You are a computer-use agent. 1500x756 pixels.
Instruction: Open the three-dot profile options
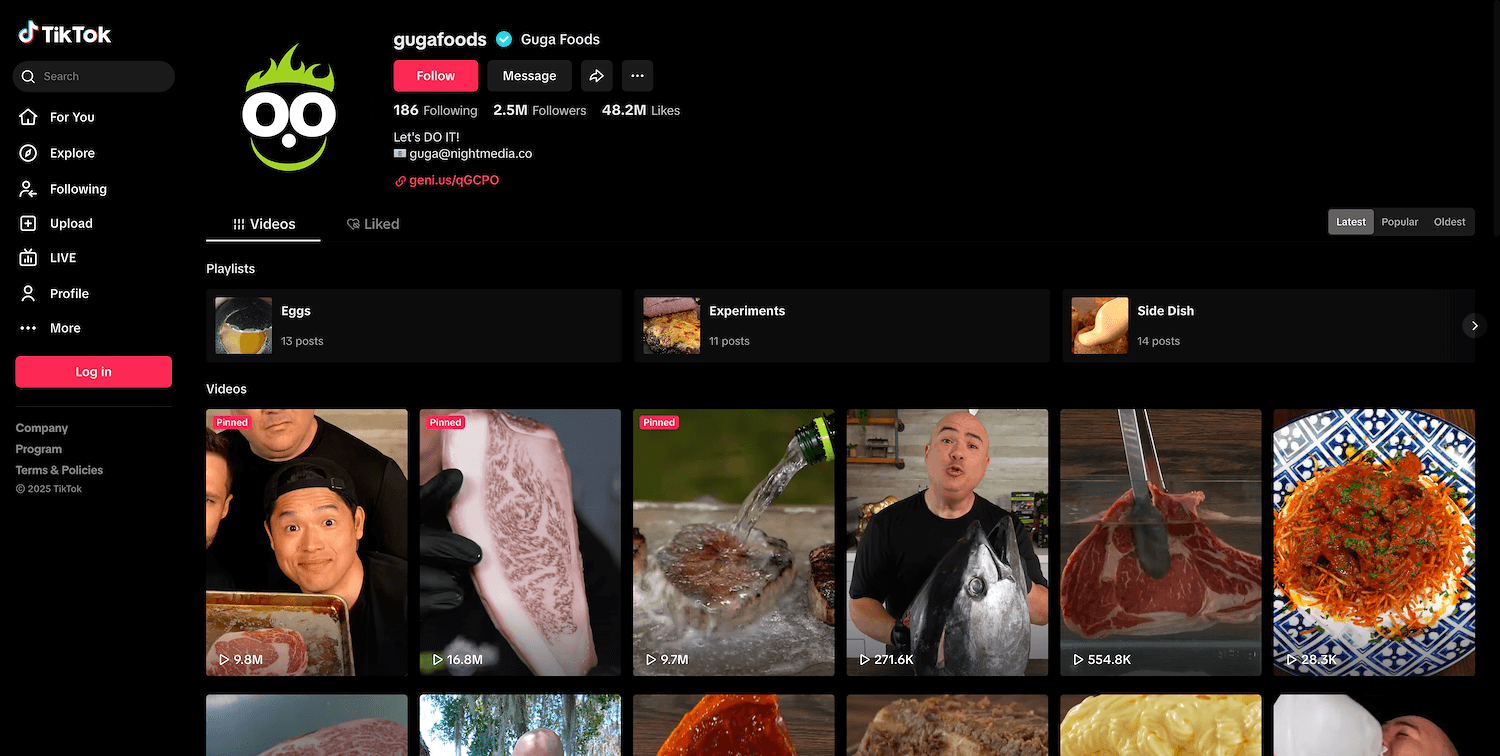pos(637,76)
